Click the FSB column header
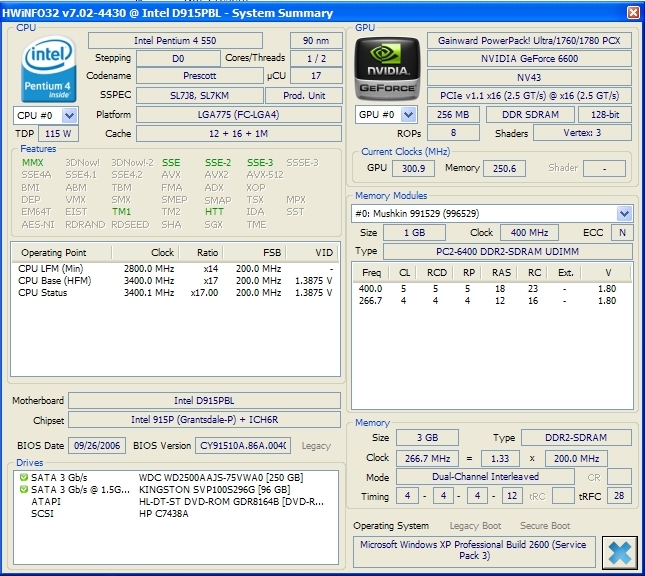 point(254,253)
